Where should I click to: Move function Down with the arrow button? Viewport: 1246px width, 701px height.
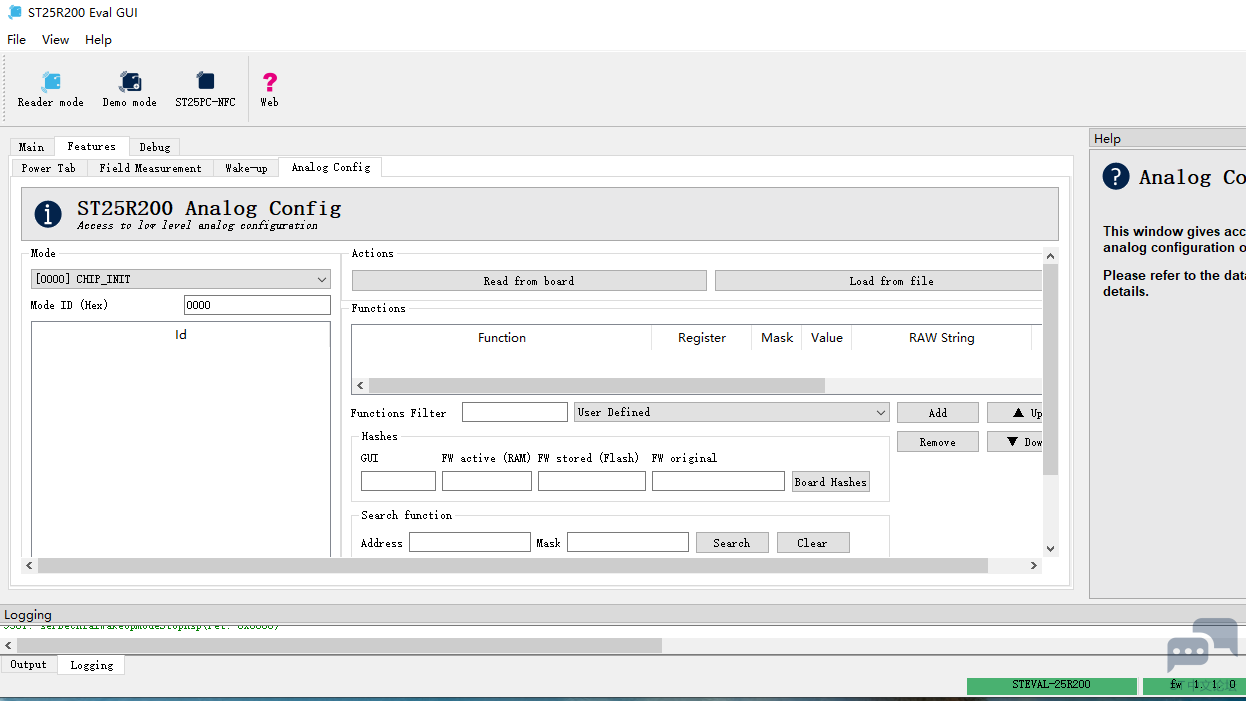tap(1015, 442)
